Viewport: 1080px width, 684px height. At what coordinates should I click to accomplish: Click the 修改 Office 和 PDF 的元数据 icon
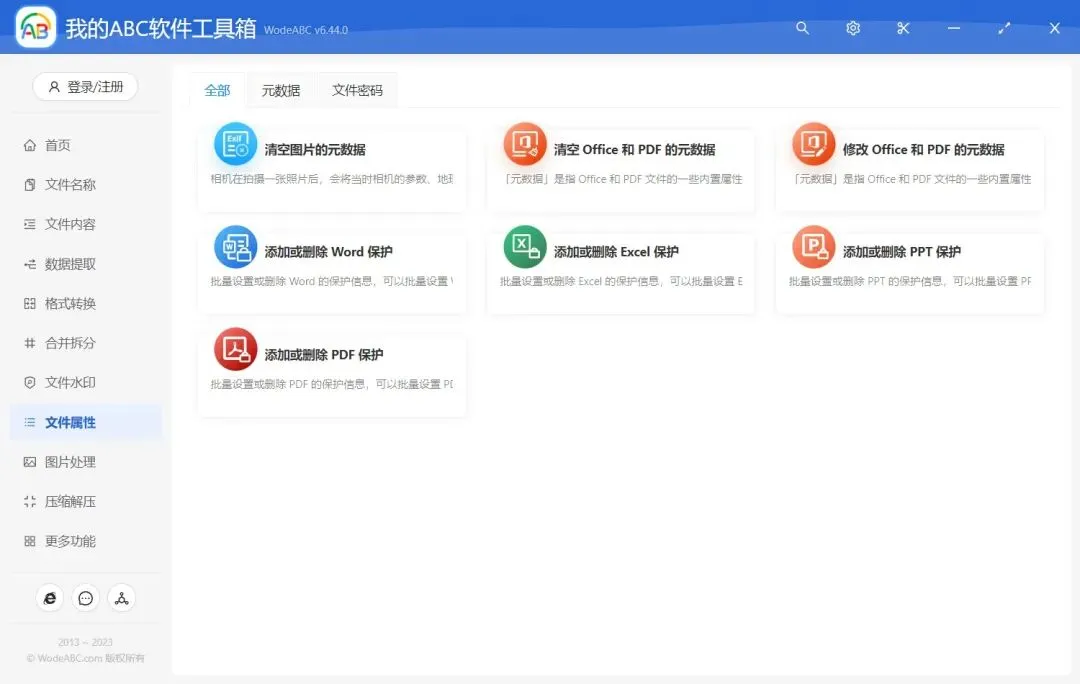click(813, 144)
